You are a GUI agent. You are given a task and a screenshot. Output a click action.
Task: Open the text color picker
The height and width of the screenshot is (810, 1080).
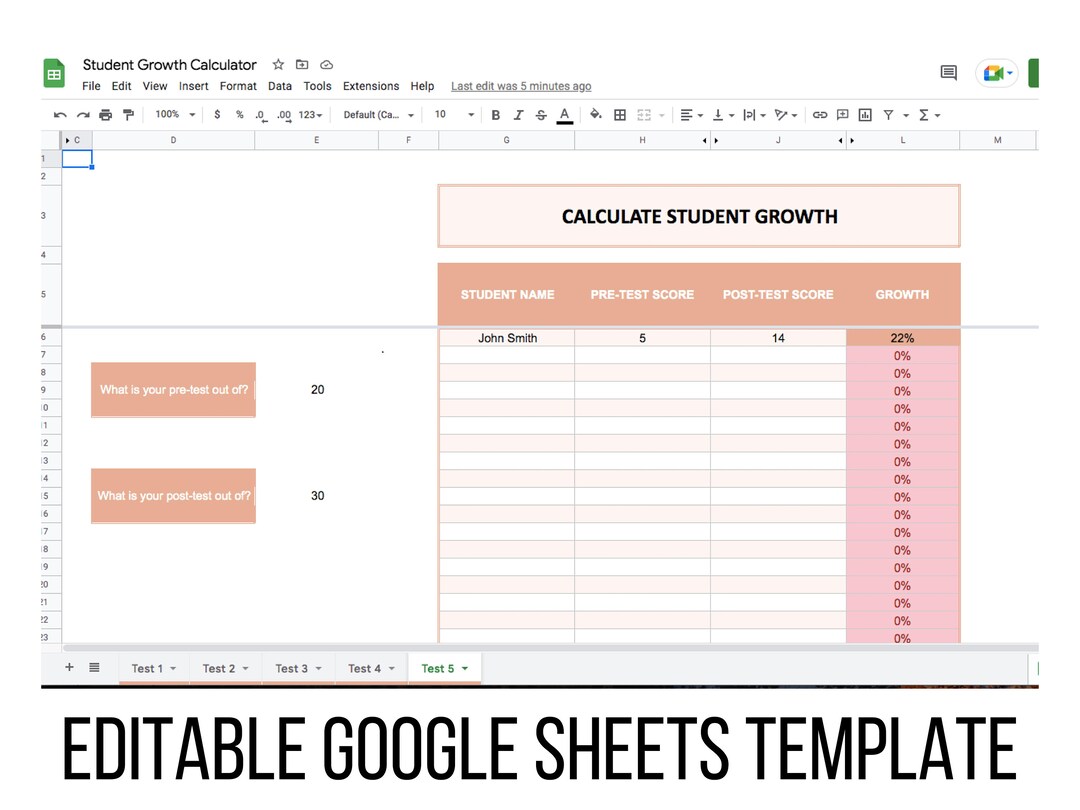click(x=564, y=114)
